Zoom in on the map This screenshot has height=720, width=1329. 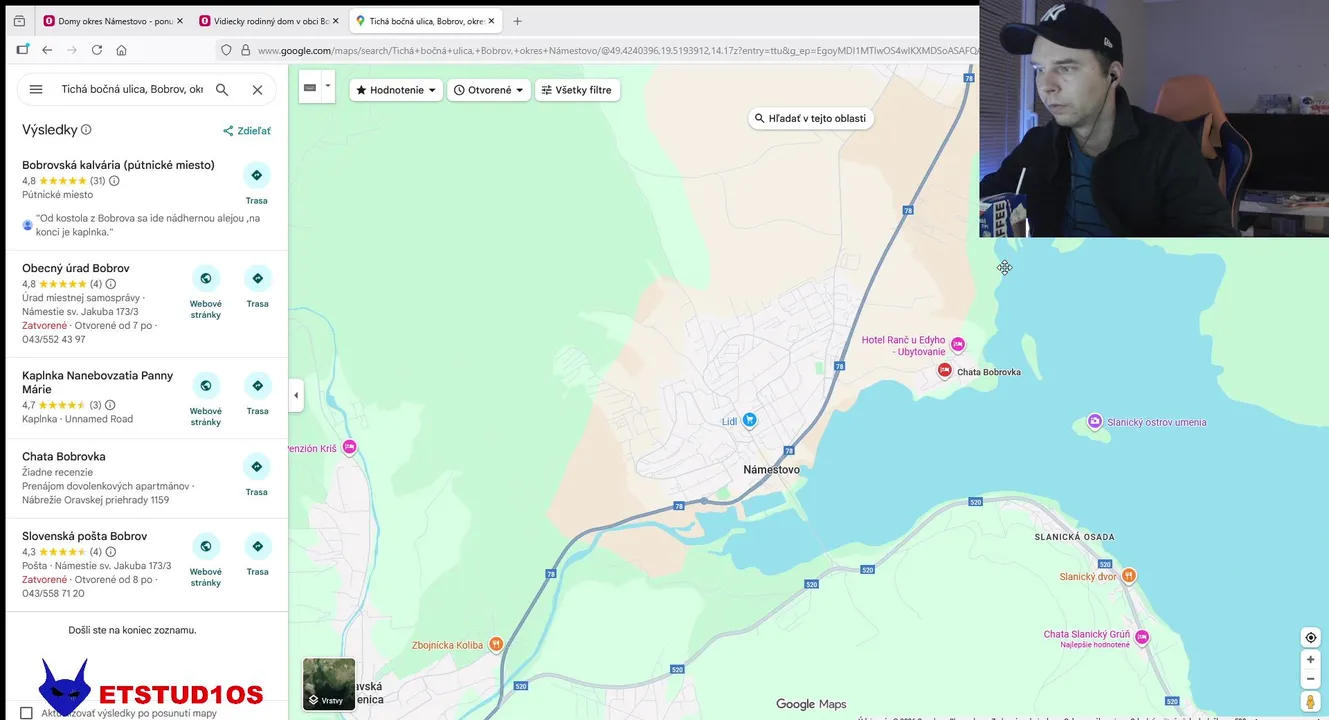[1310, 660]
